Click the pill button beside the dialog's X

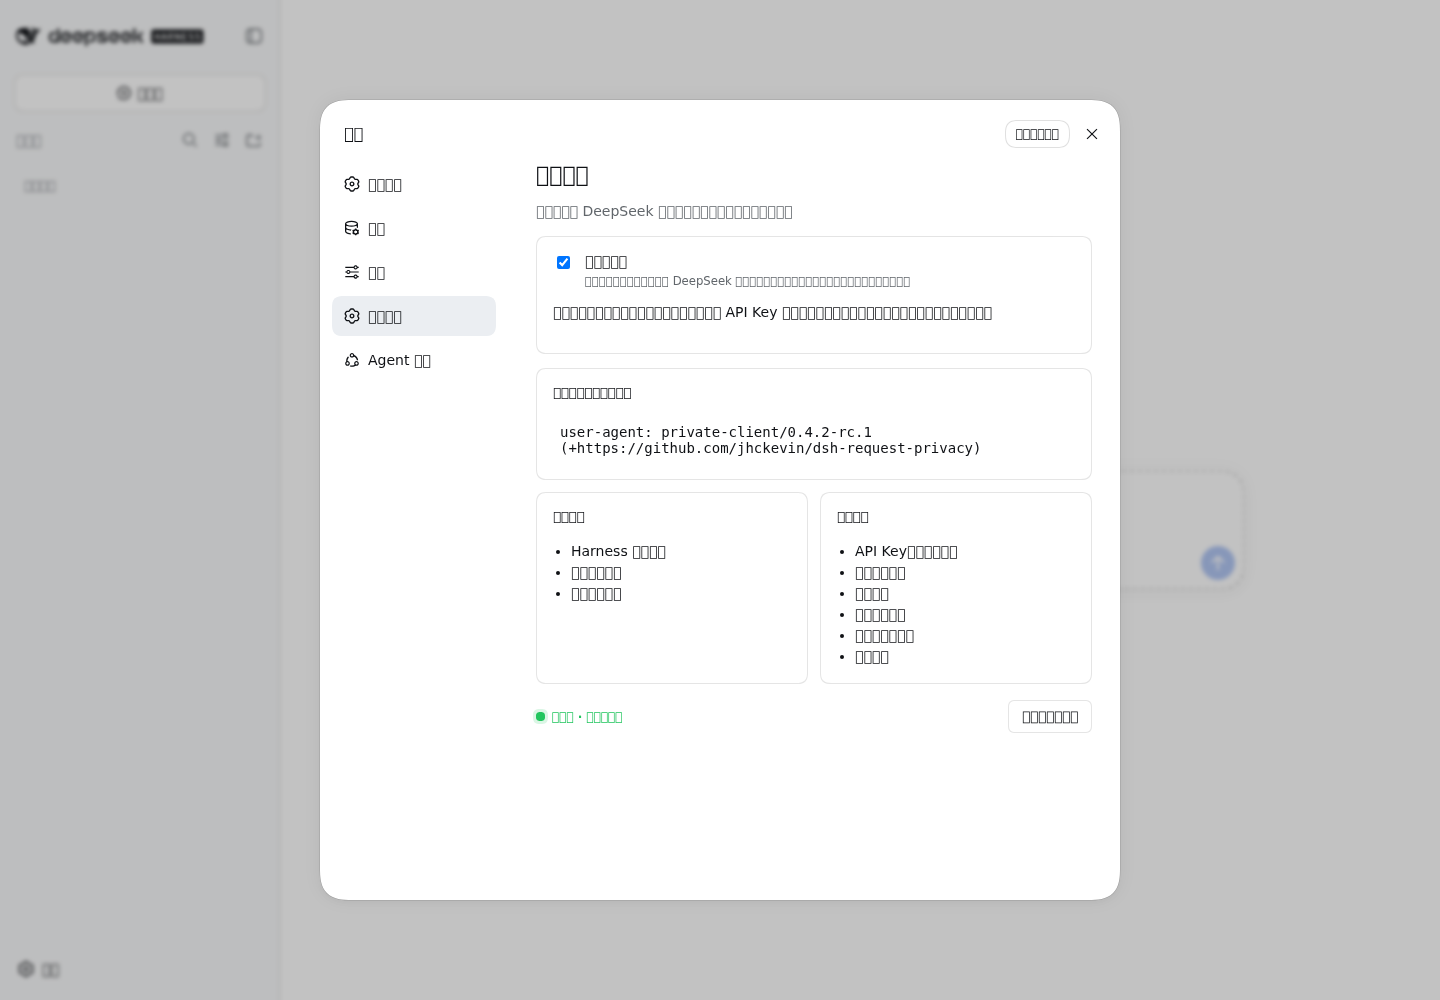tap(1037, 134)
